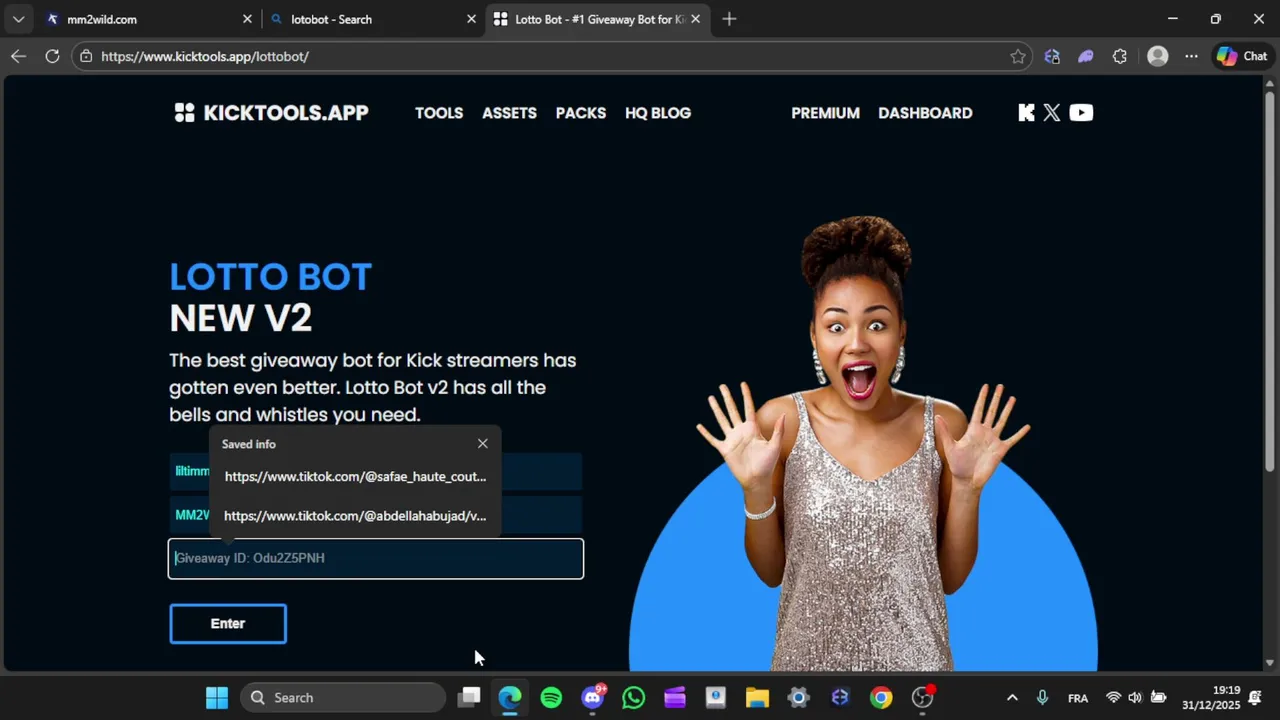This screenshot has width=1280, height=720.
Task: Open the browser extensions puzzle icon
Action: click(1119, 56)
